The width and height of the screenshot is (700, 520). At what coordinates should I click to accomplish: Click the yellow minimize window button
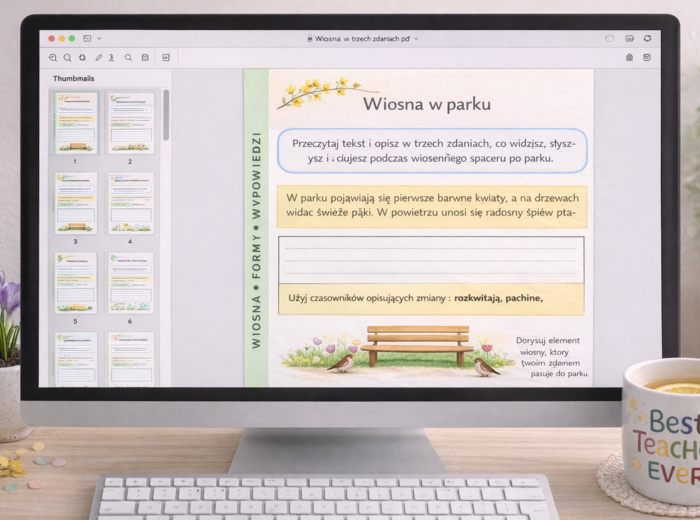click(x=62, y=38)
